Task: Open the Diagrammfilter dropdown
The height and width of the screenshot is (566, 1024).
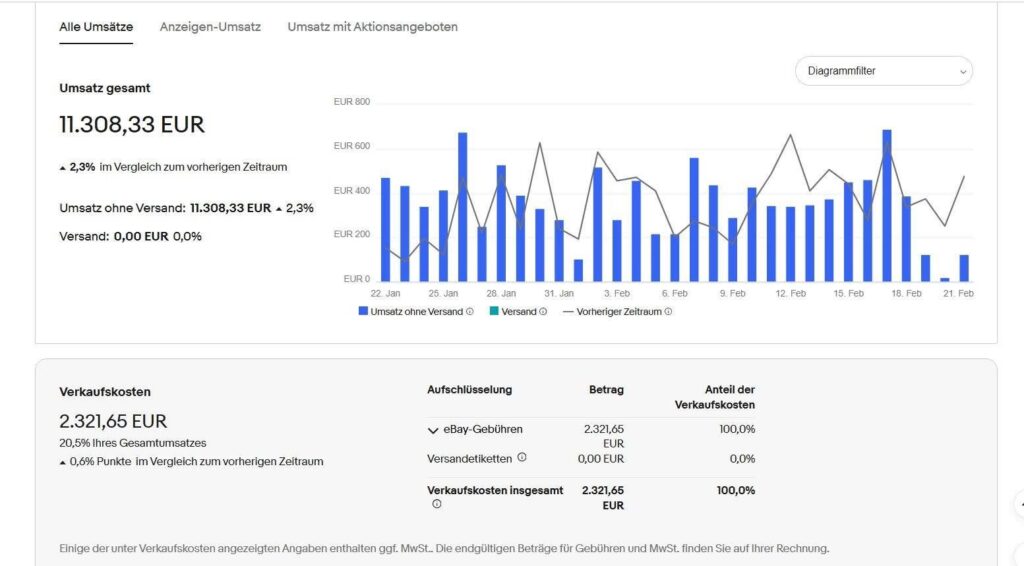Action: point(883,71)
